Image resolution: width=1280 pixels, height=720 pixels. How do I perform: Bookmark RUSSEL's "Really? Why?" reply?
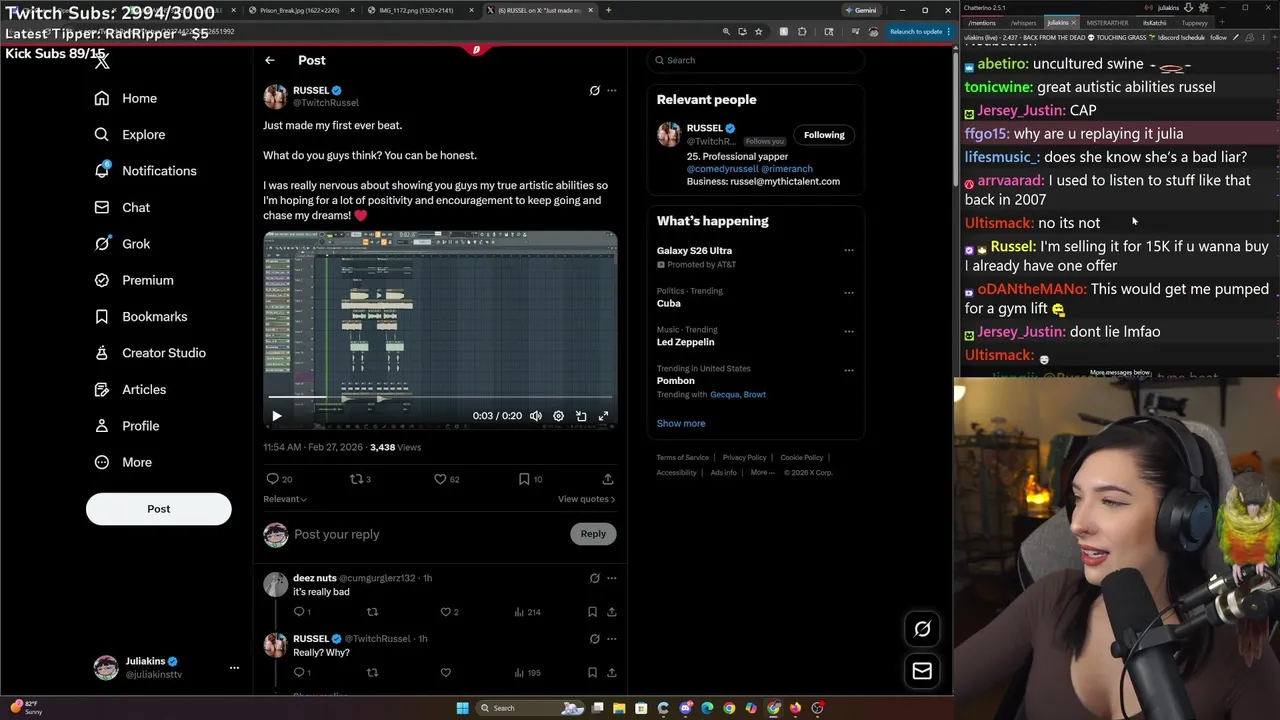click(x=592, y=673)
